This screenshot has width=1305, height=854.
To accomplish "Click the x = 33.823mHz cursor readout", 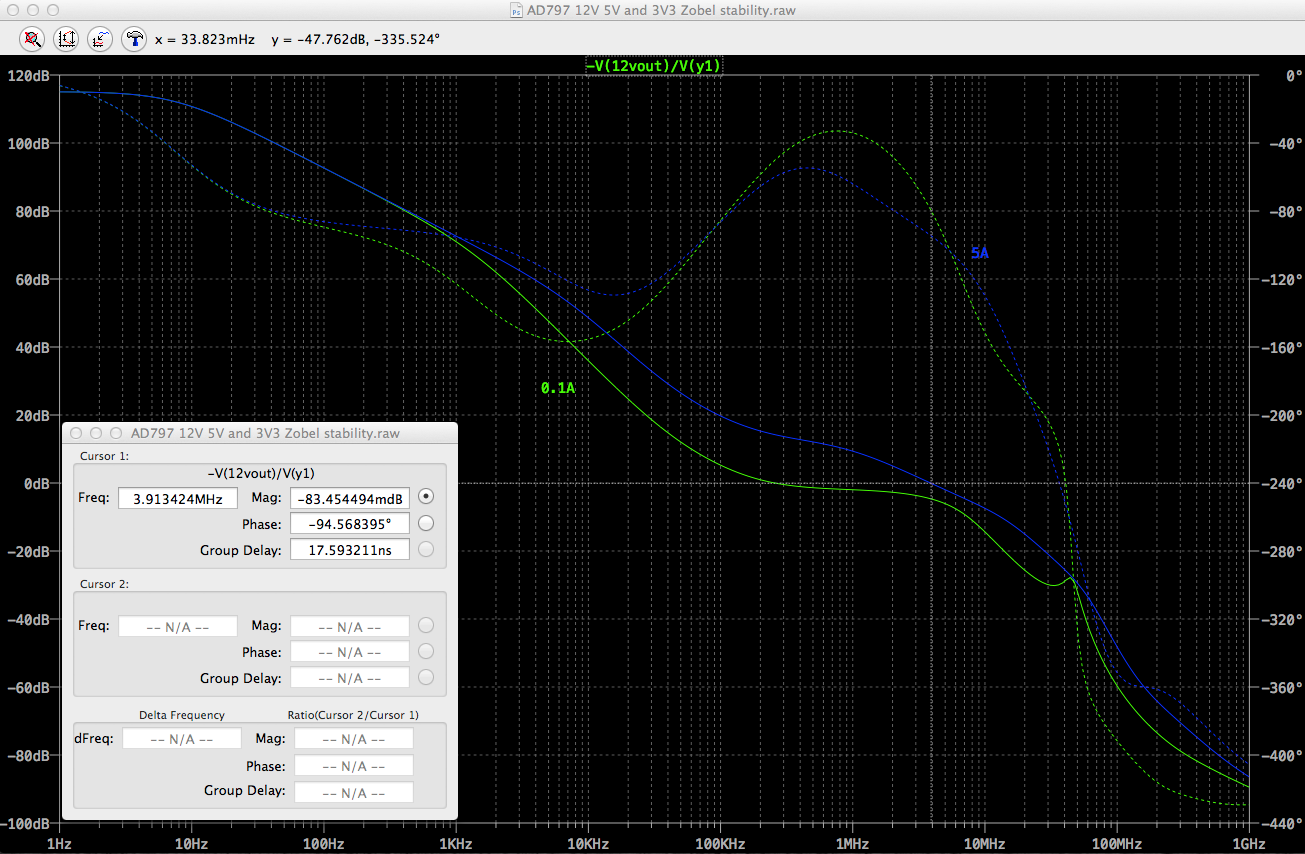I will 205,40.
